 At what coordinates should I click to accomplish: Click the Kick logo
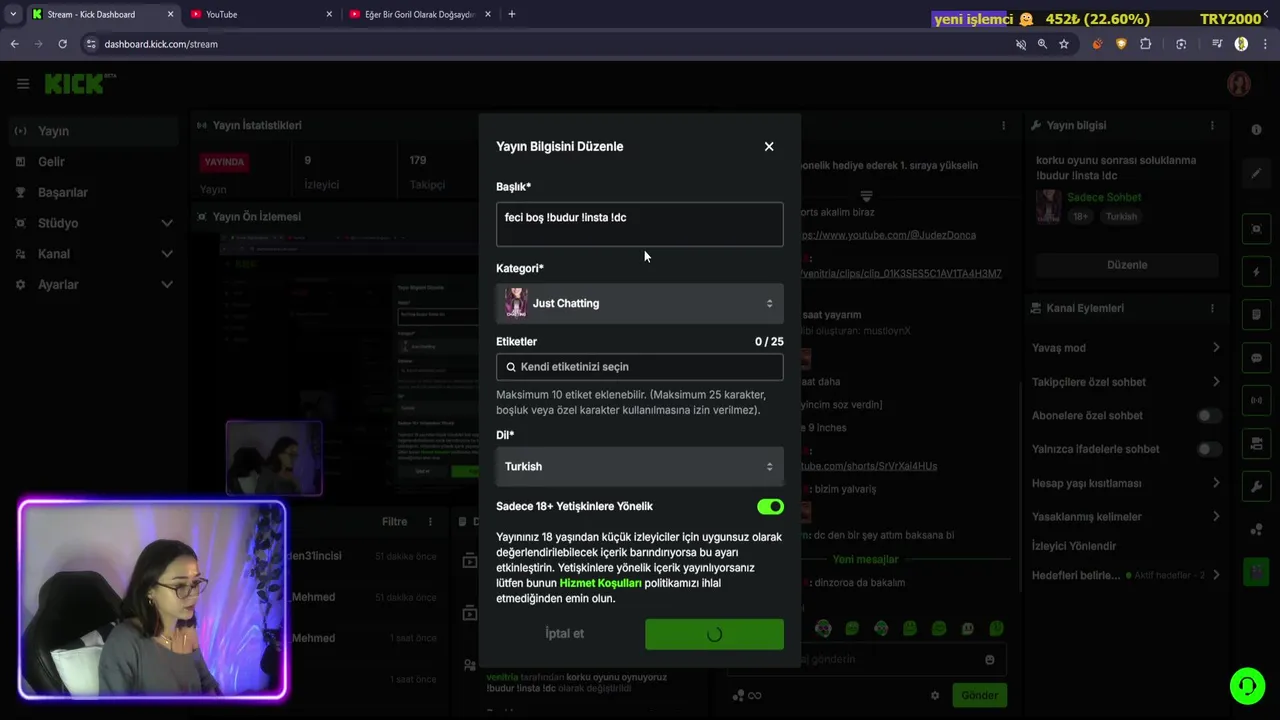coord(80,84)
